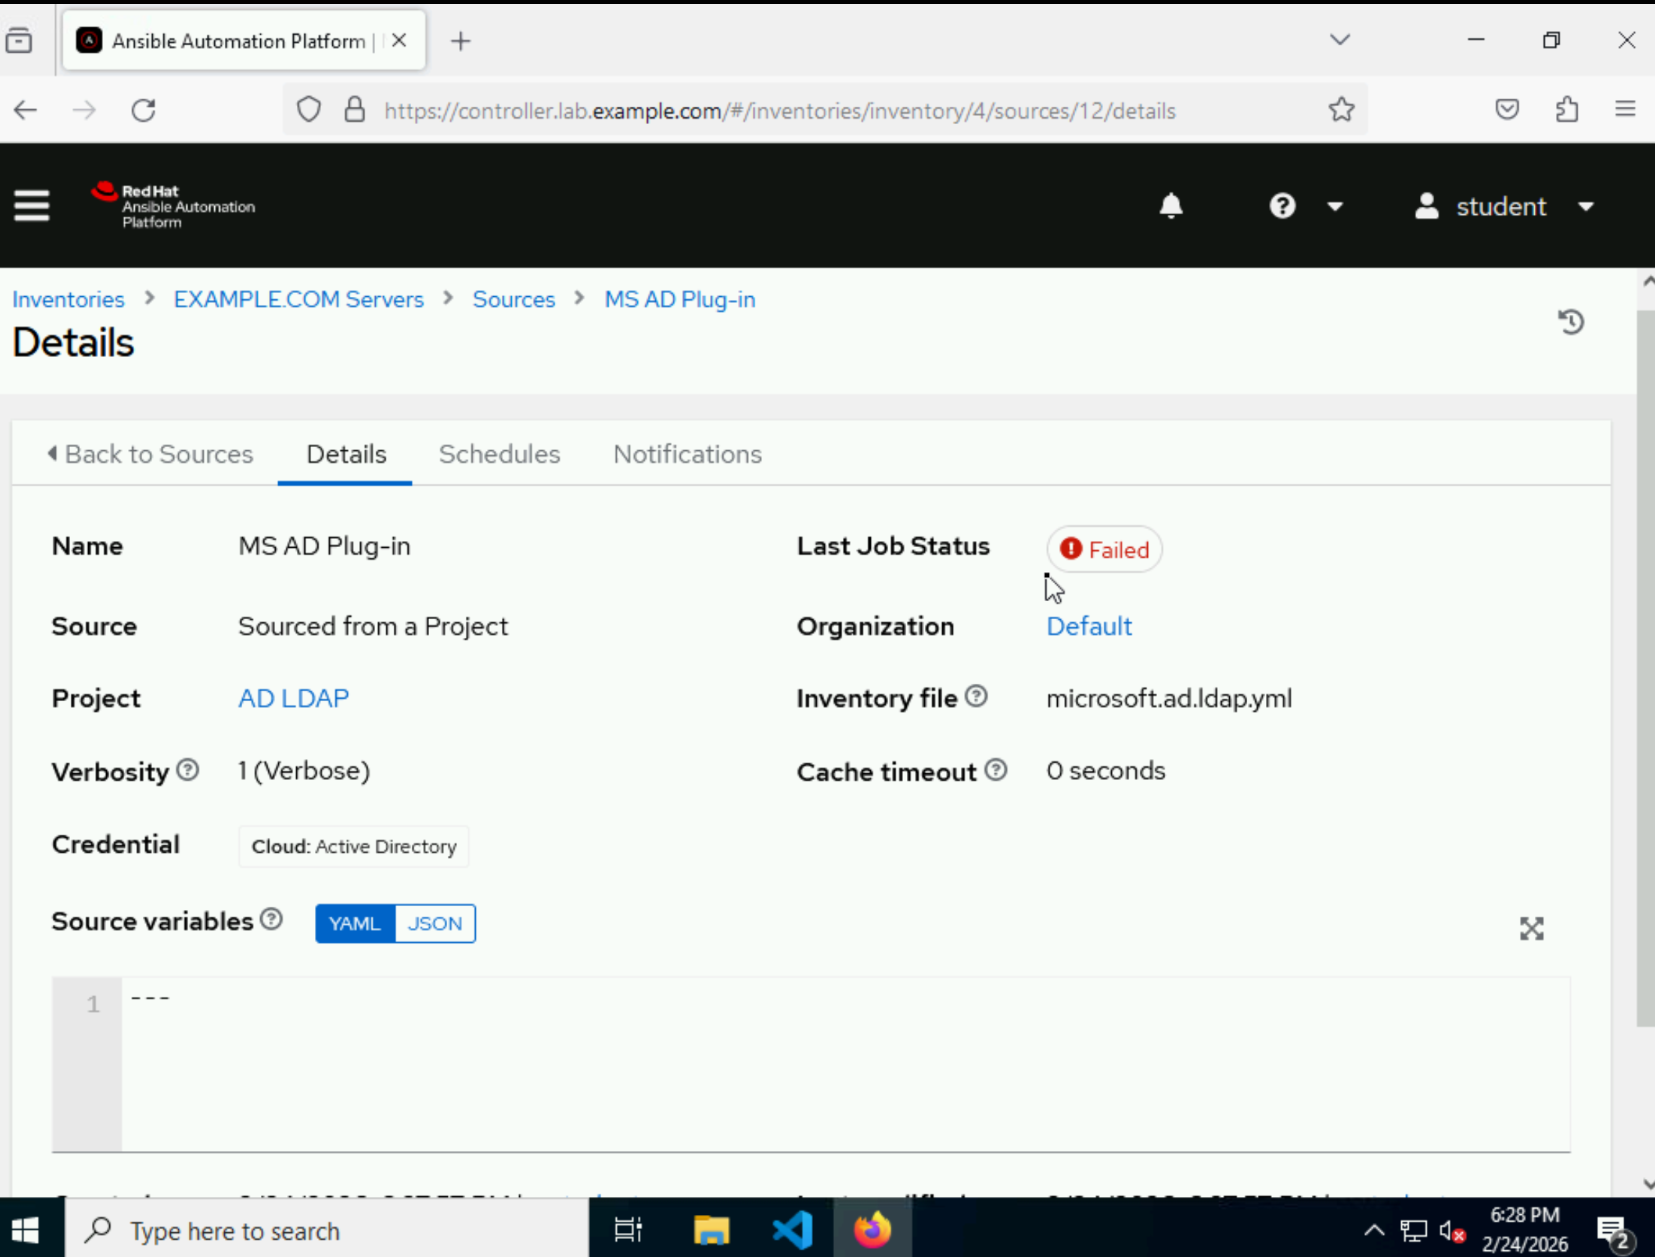The image size is (1655, 1257).
Task: Open the network status tray icon
Action: coord(1413,1230)
